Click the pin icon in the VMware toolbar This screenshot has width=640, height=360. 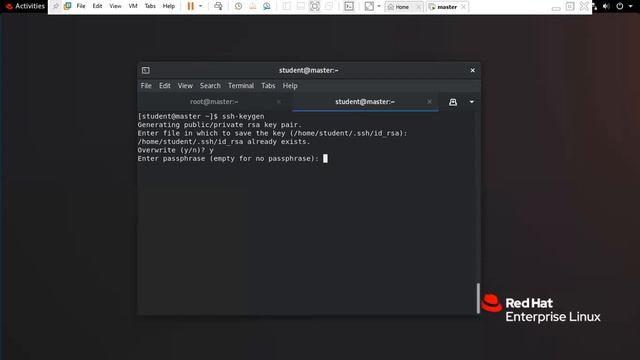click(56, 6)
